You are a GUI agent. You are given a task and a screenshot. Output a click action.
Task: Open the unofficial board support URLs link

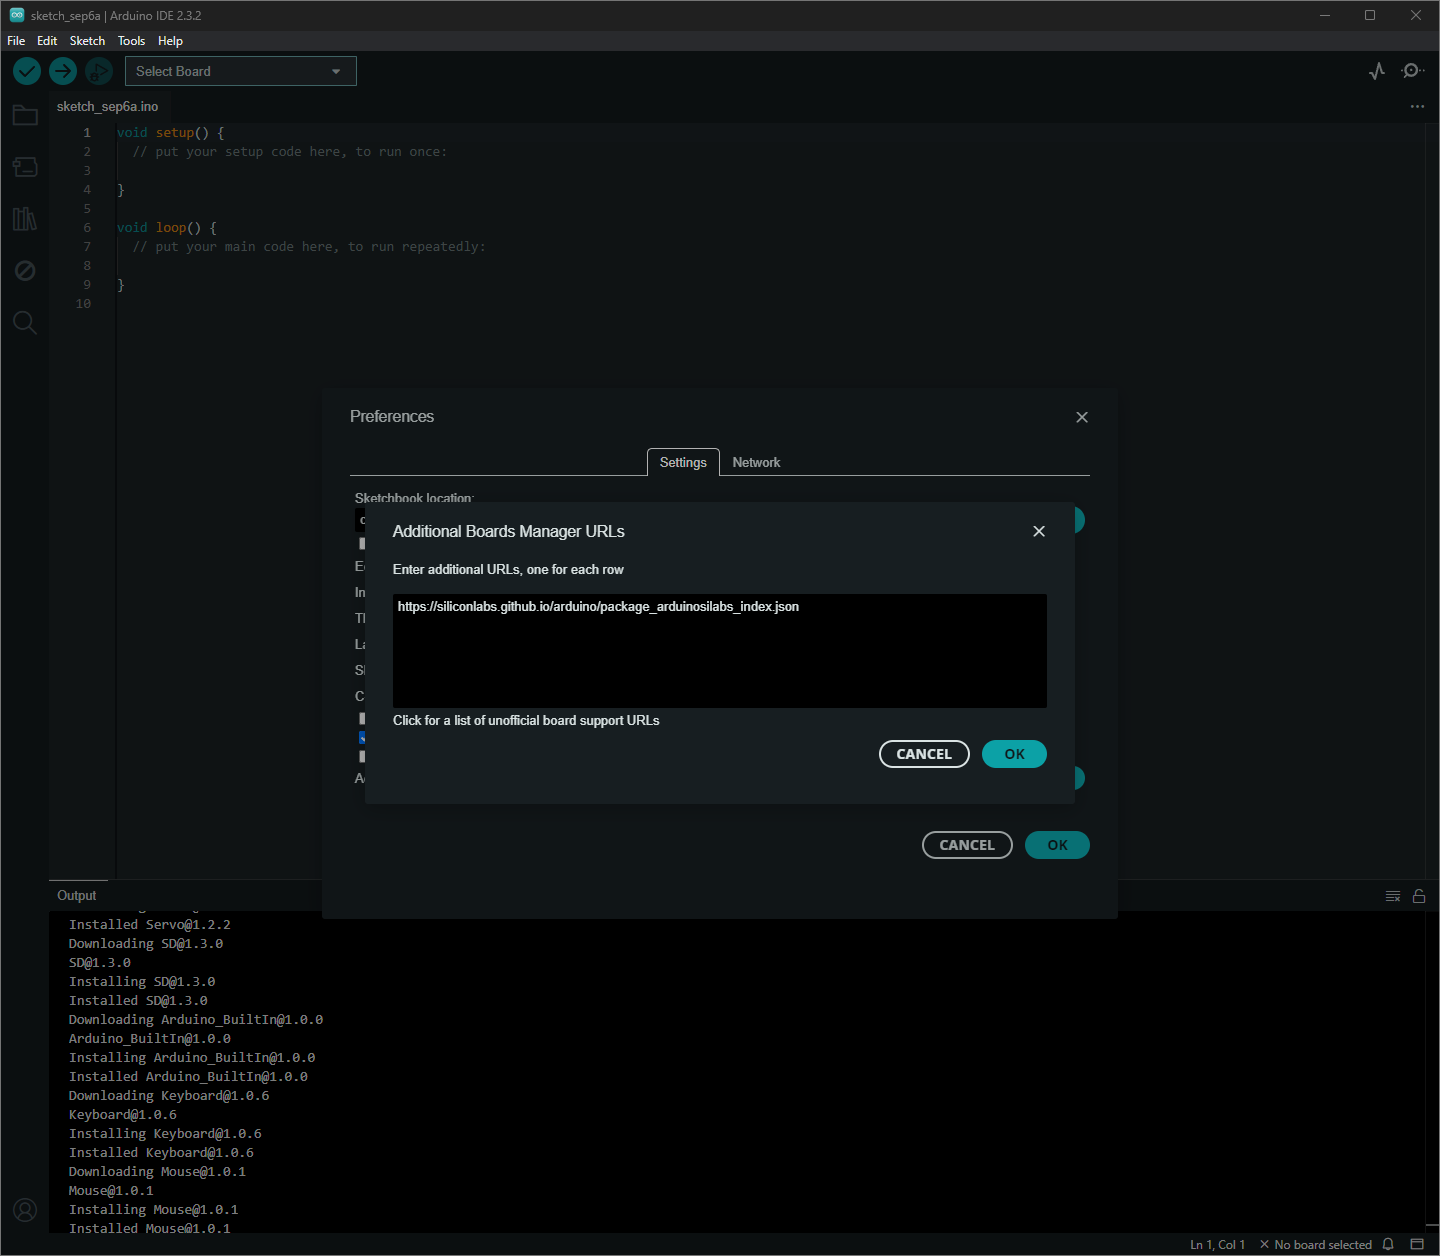tap(526, 720)
